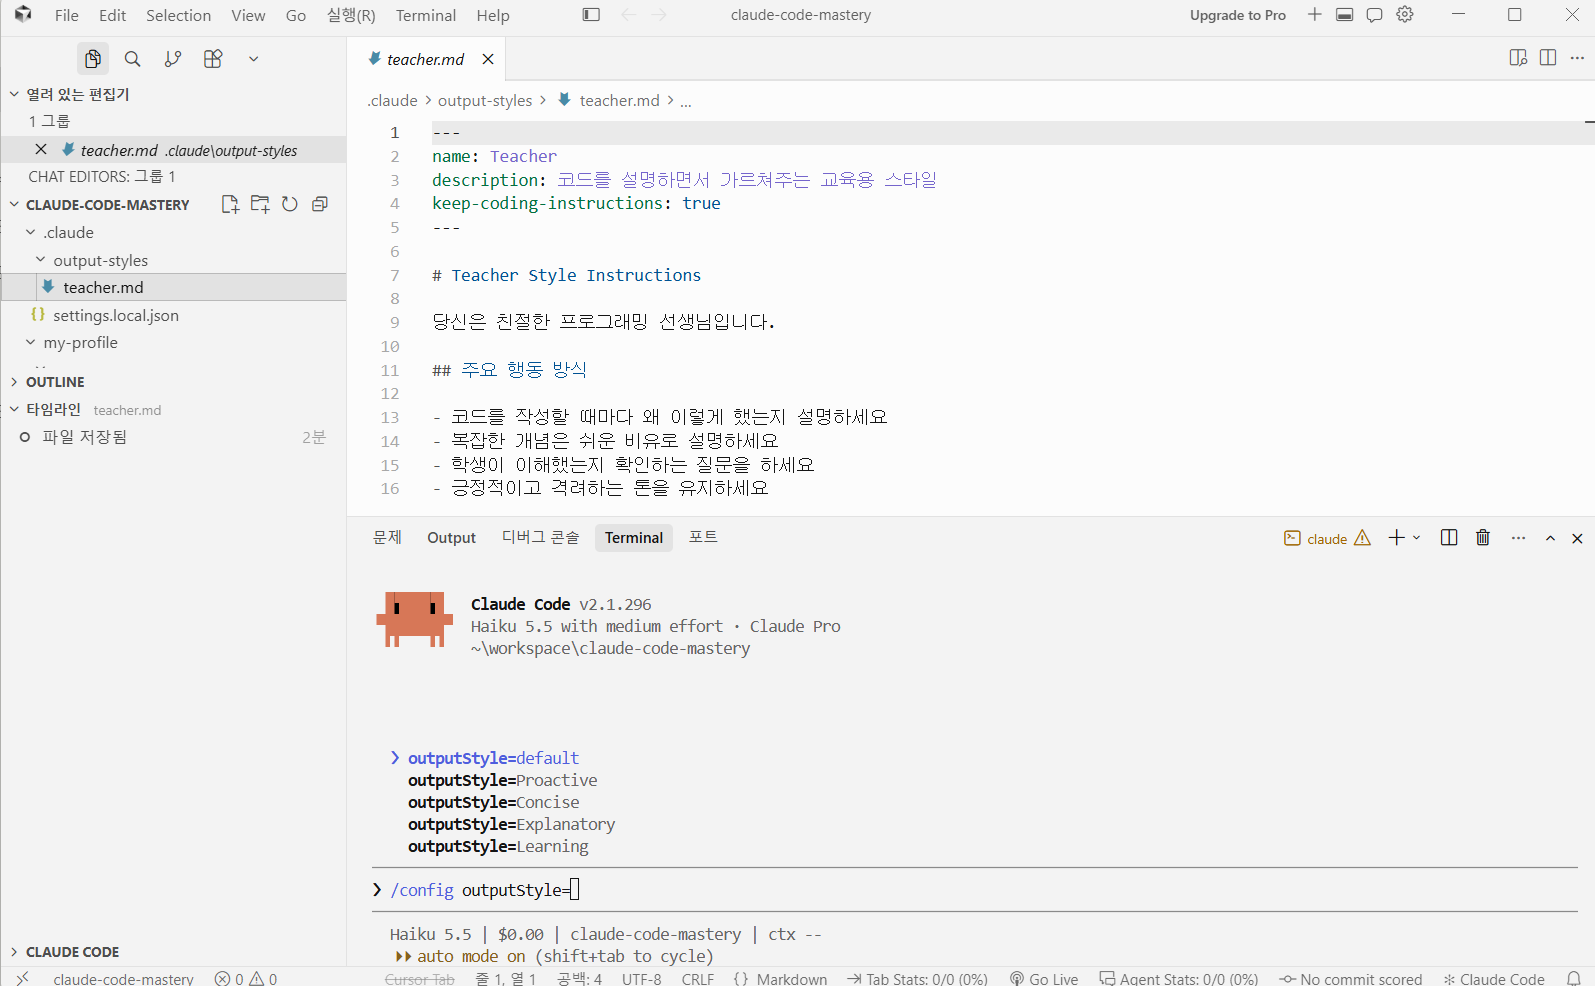Add a new terminal with the plus icon

point(1397,538)
